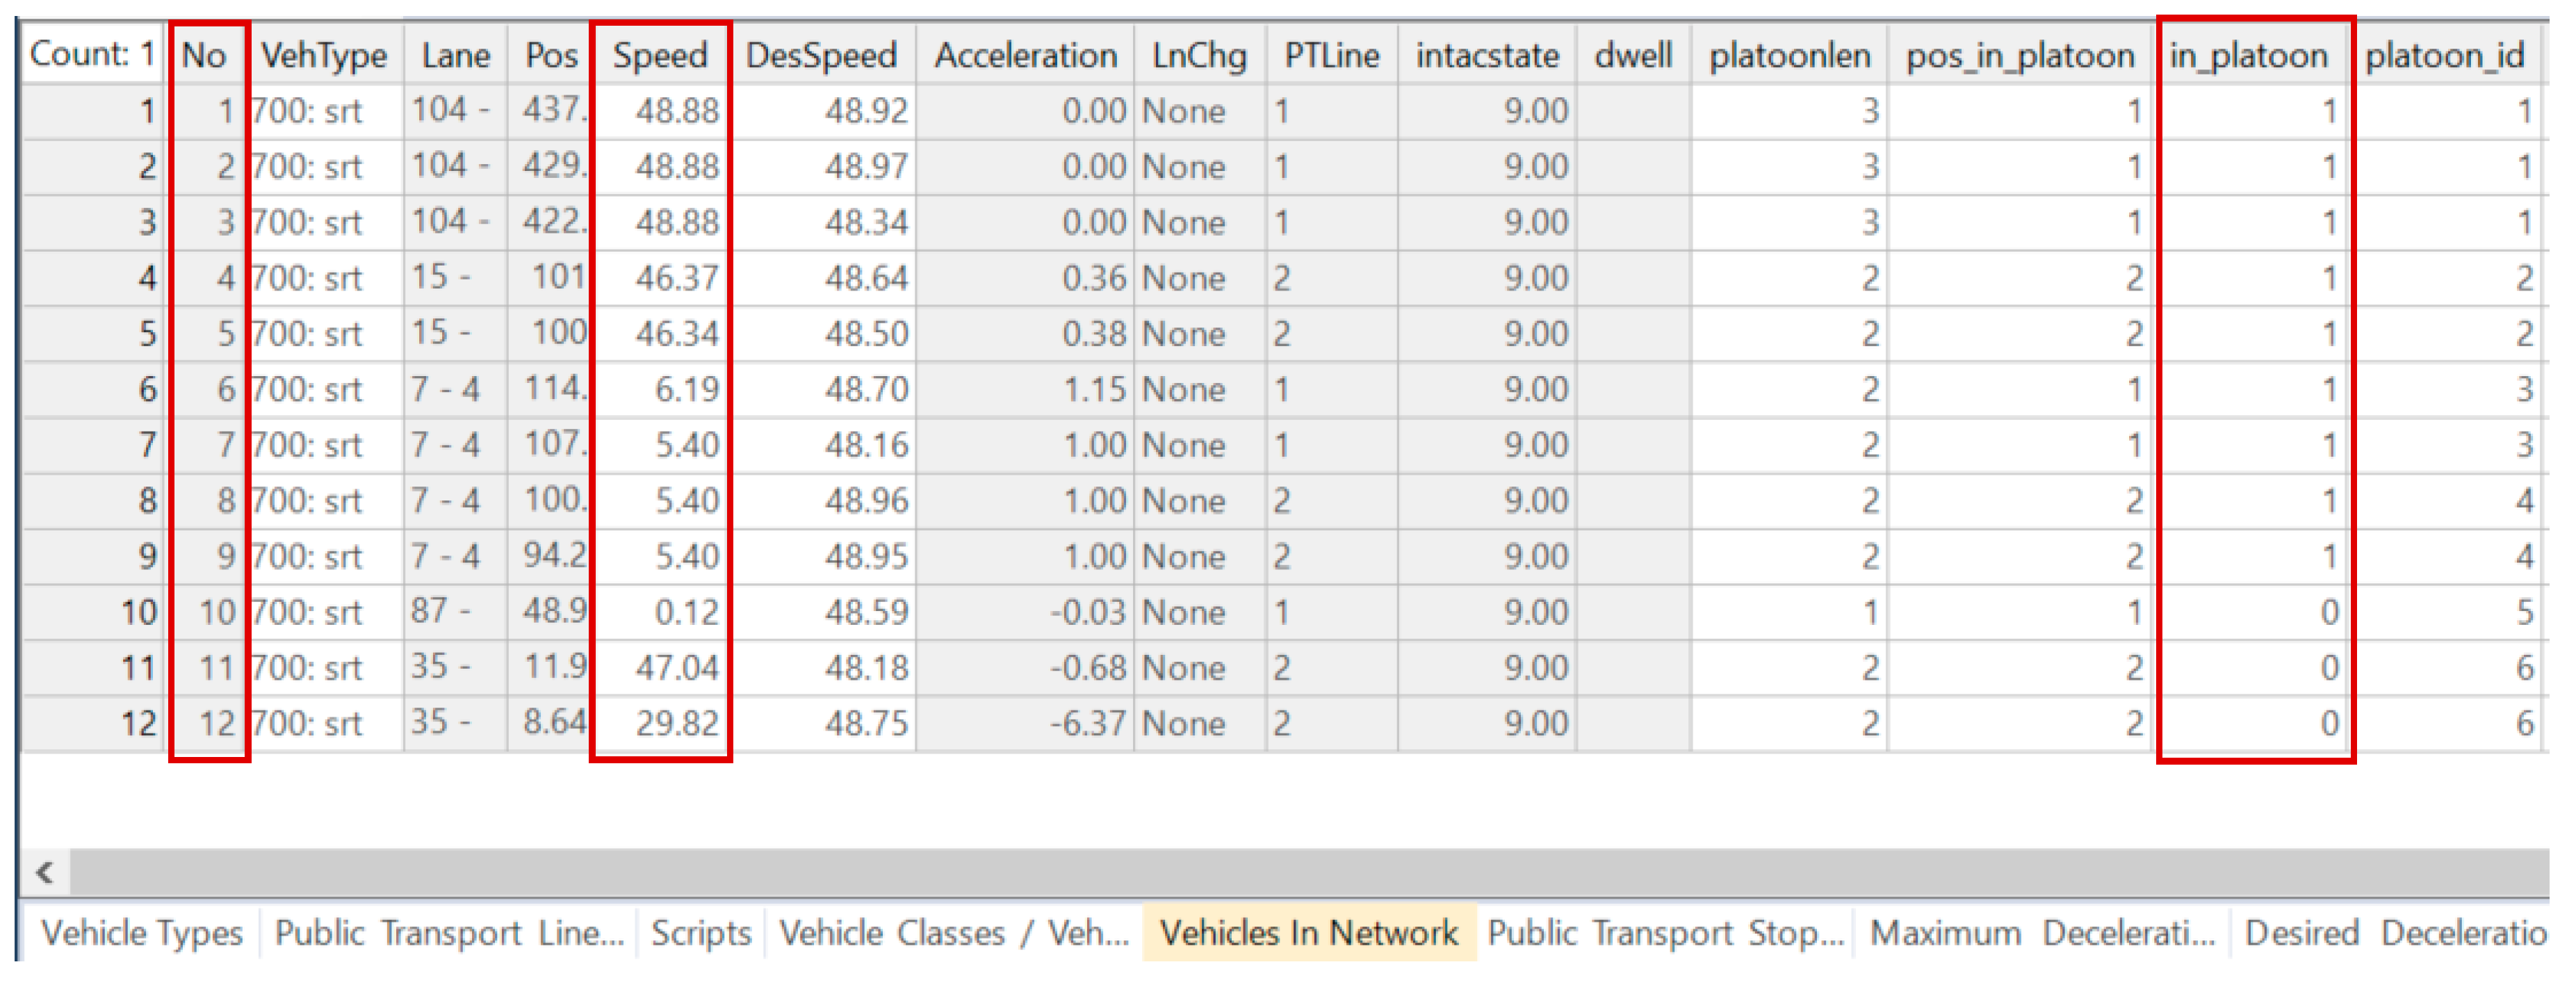Switch to the Vehicle Types tab
The height and width of the screenshot is (985, 2576).
coord(141,932)
